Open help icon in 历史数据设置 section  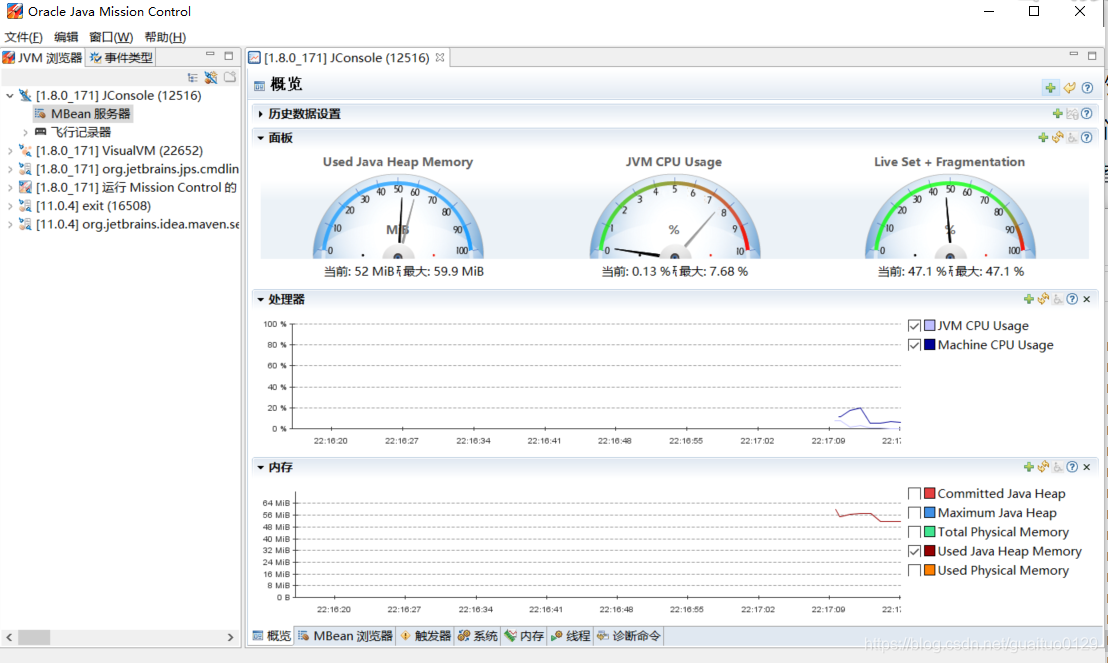click(x=1087, y=113)
